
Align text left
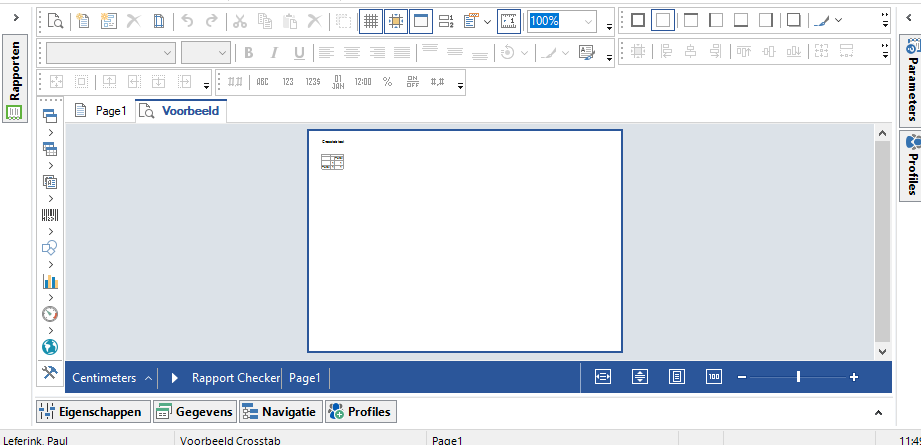(x=326, y=53)
